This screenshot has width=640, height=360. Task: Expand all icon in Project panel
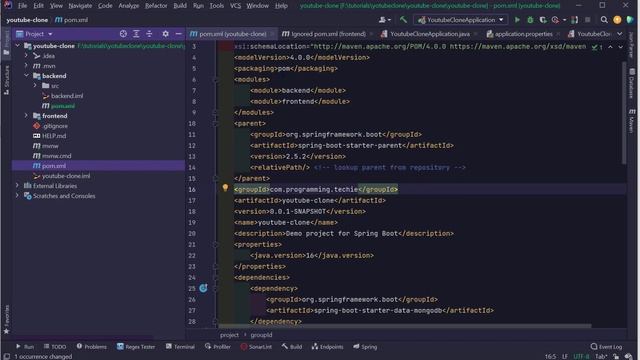(x=136, y=34)
